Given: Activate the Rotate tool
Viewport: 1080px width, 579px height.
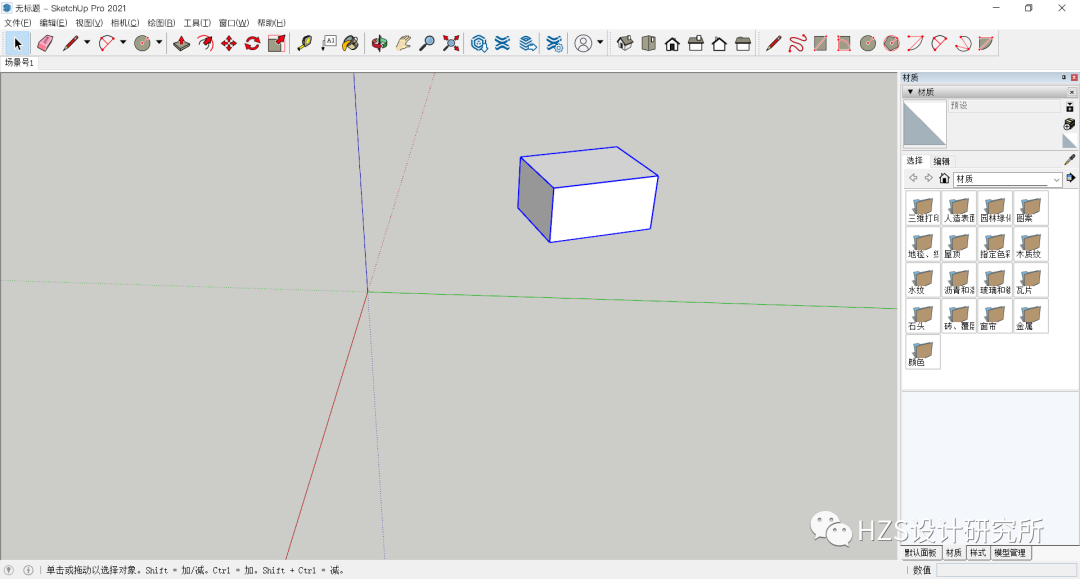Looking at the screenshot, I should [250, 43].
